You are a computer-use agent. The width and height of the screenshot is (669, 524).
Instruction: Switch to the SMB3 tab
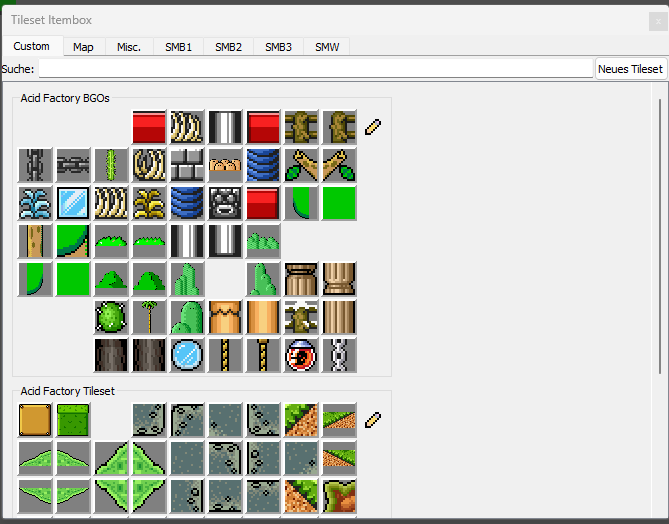(278, 47)
